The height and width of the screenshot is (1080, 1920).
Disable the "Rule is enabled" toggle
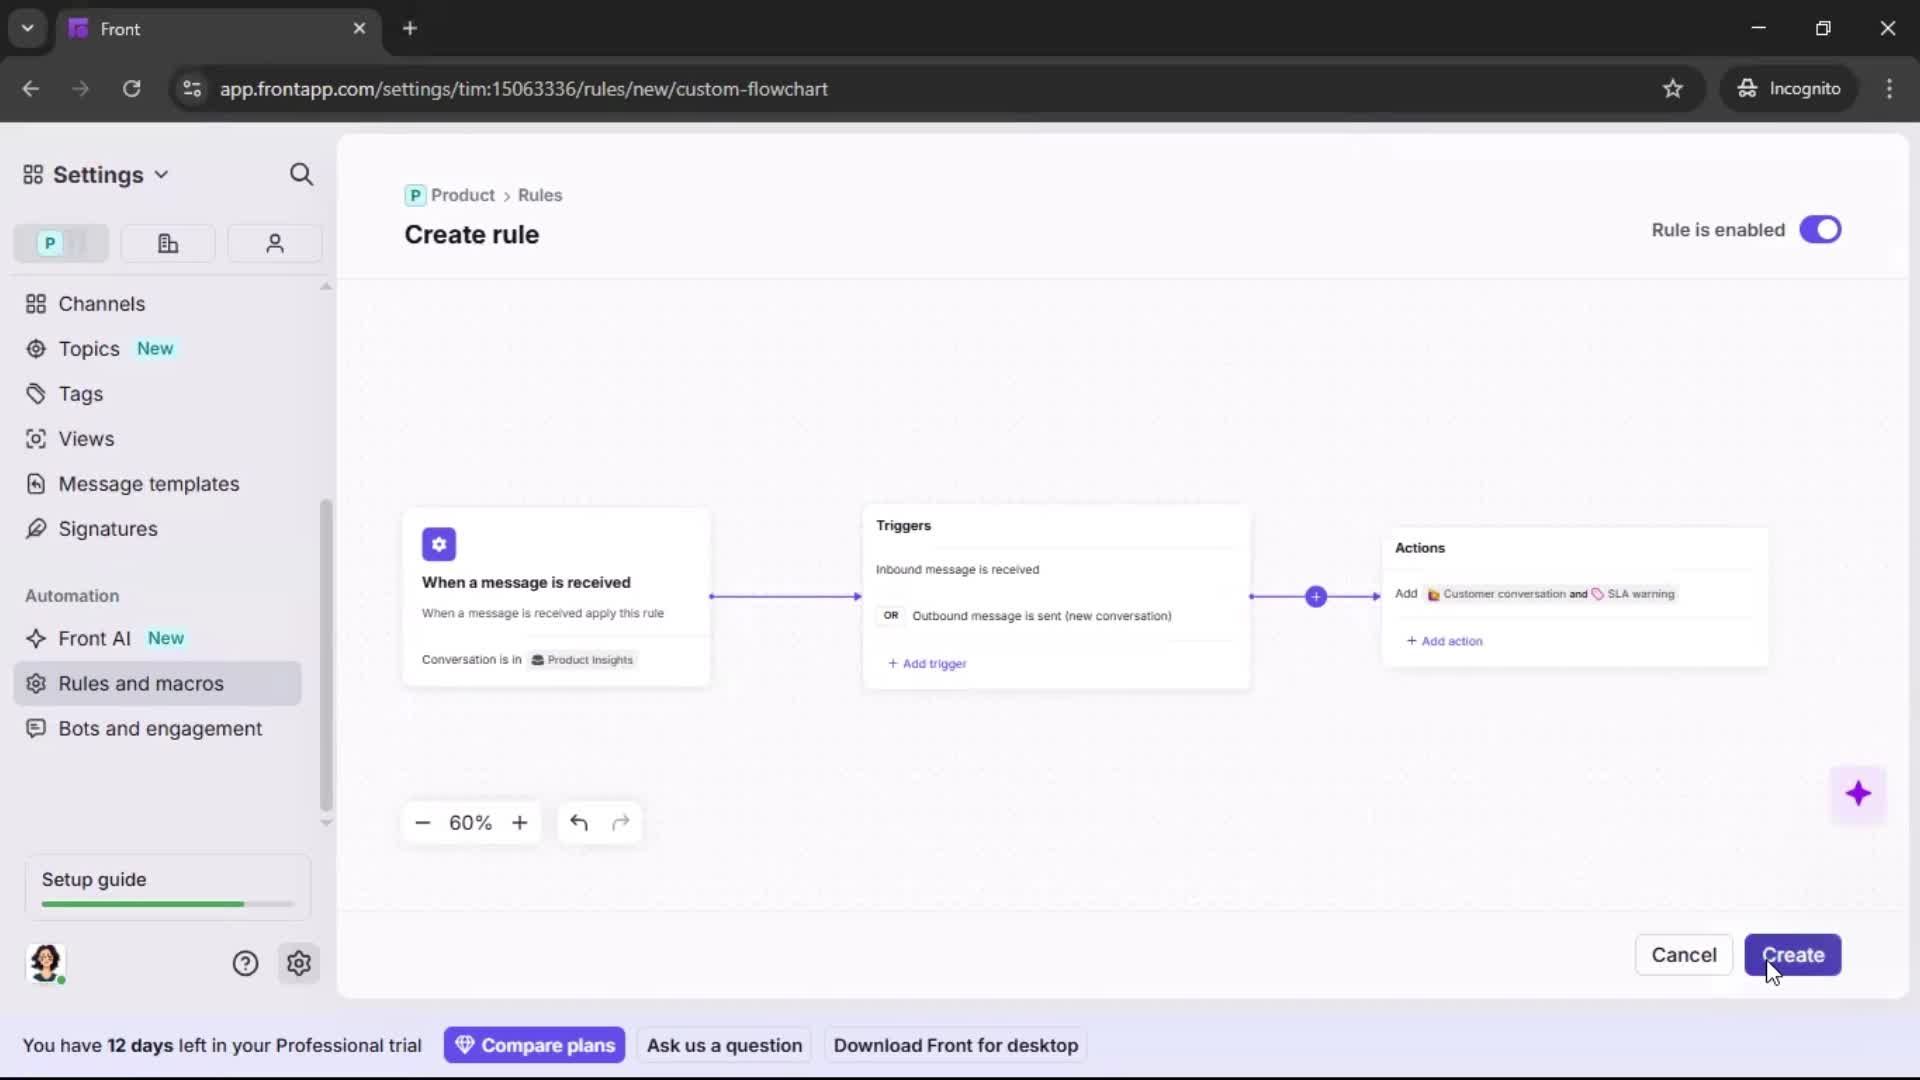[1820, 229]
